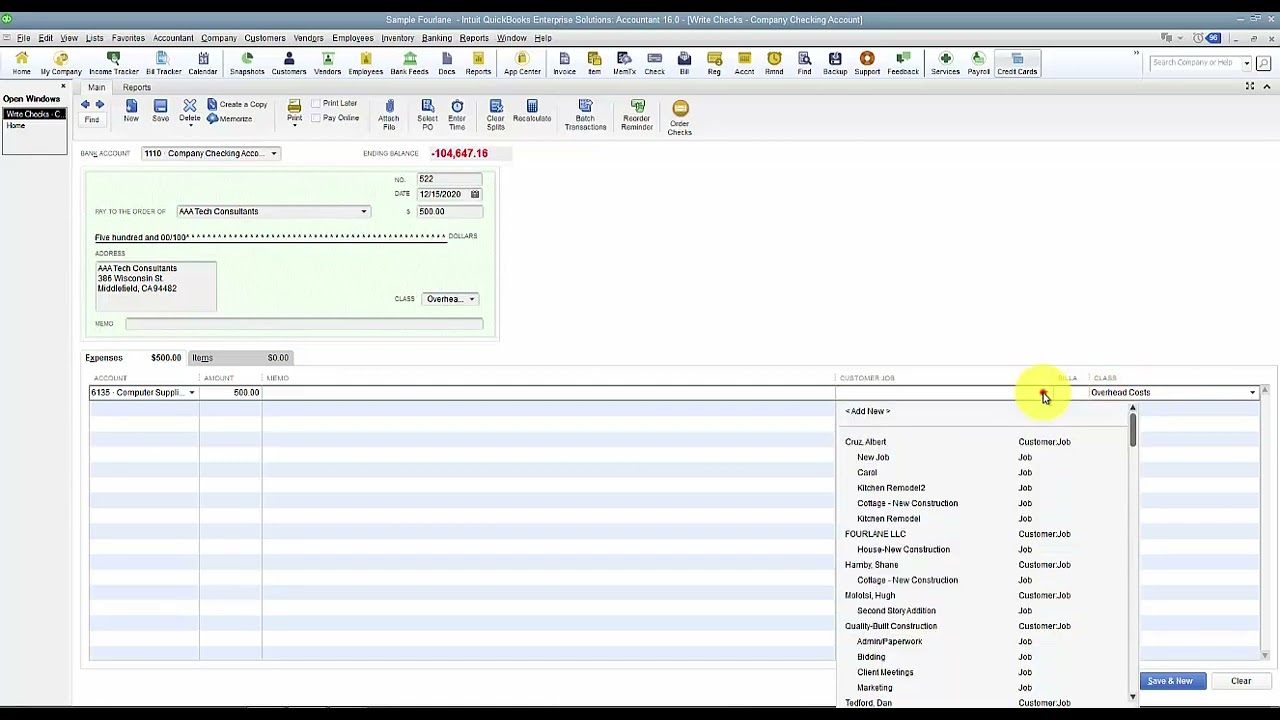Select Add New in customer job list
This screenshot has height=720, width=1280.
(x=867, y=411)
